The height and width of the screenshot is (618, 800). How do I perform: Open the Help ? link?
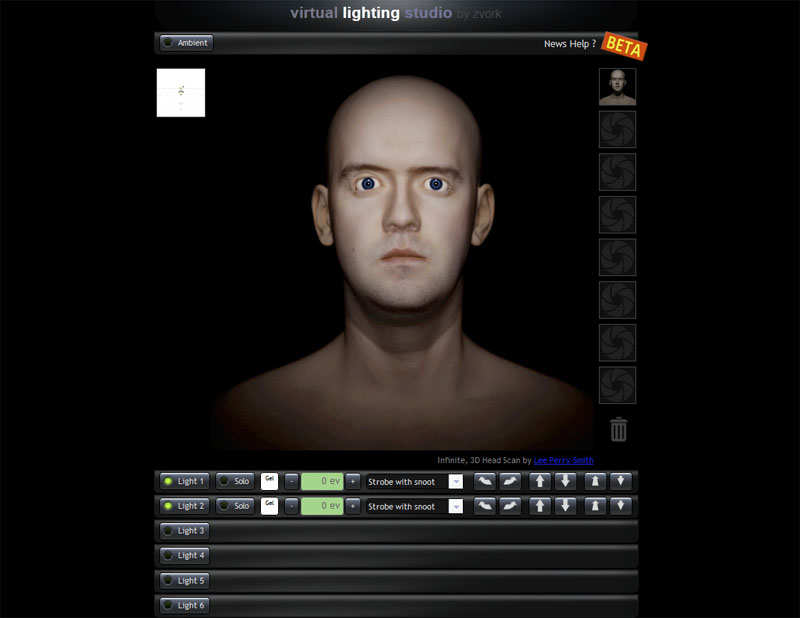(x=583, y=44)
